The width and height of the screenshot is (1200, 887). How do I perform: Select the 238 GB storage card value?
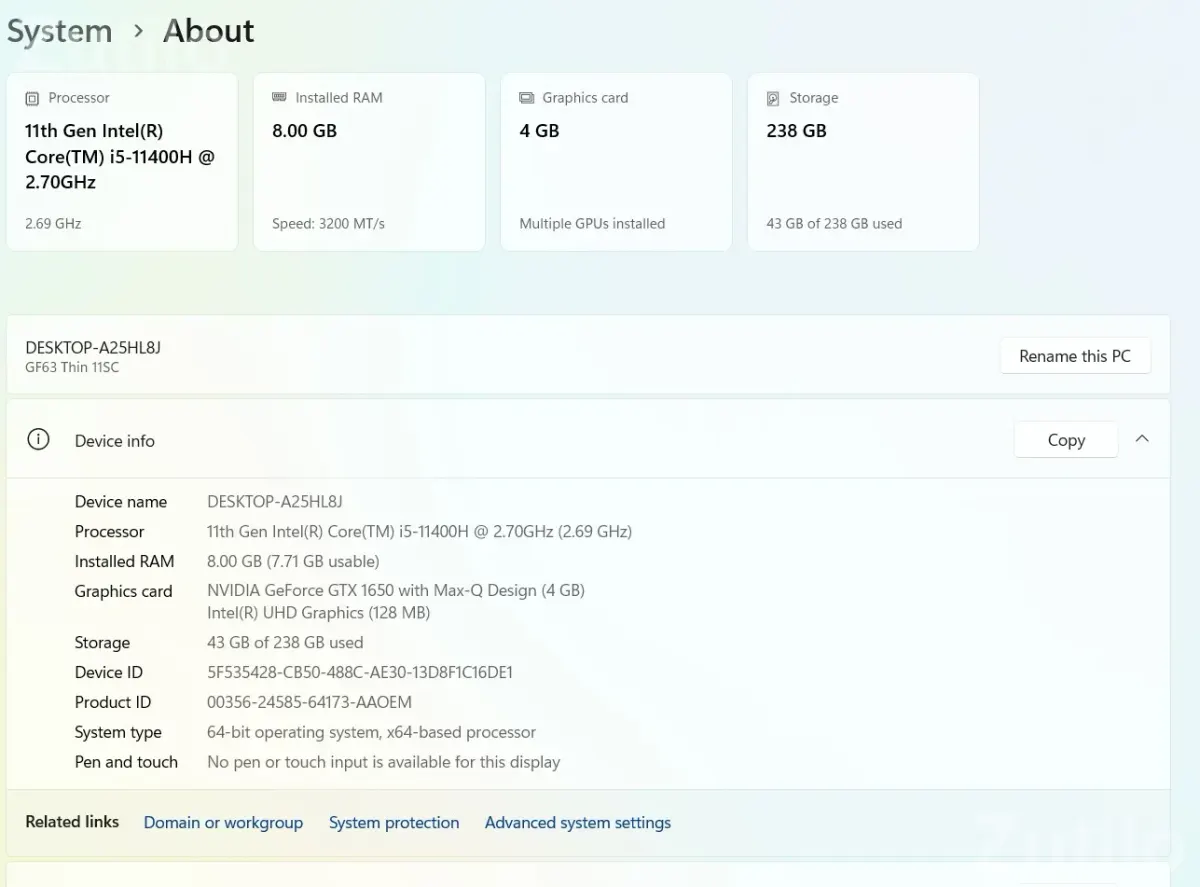[x=796, y=131]
